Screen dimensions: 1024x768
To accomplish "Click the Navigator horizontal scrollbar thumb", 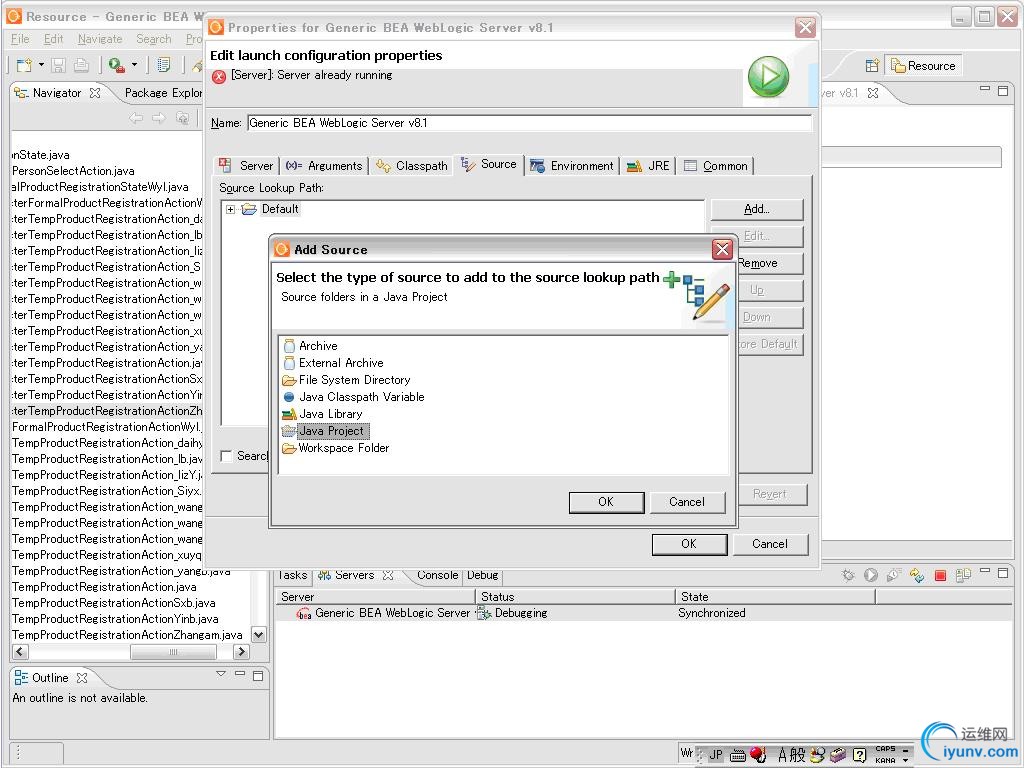I will (x=173, y=651).
